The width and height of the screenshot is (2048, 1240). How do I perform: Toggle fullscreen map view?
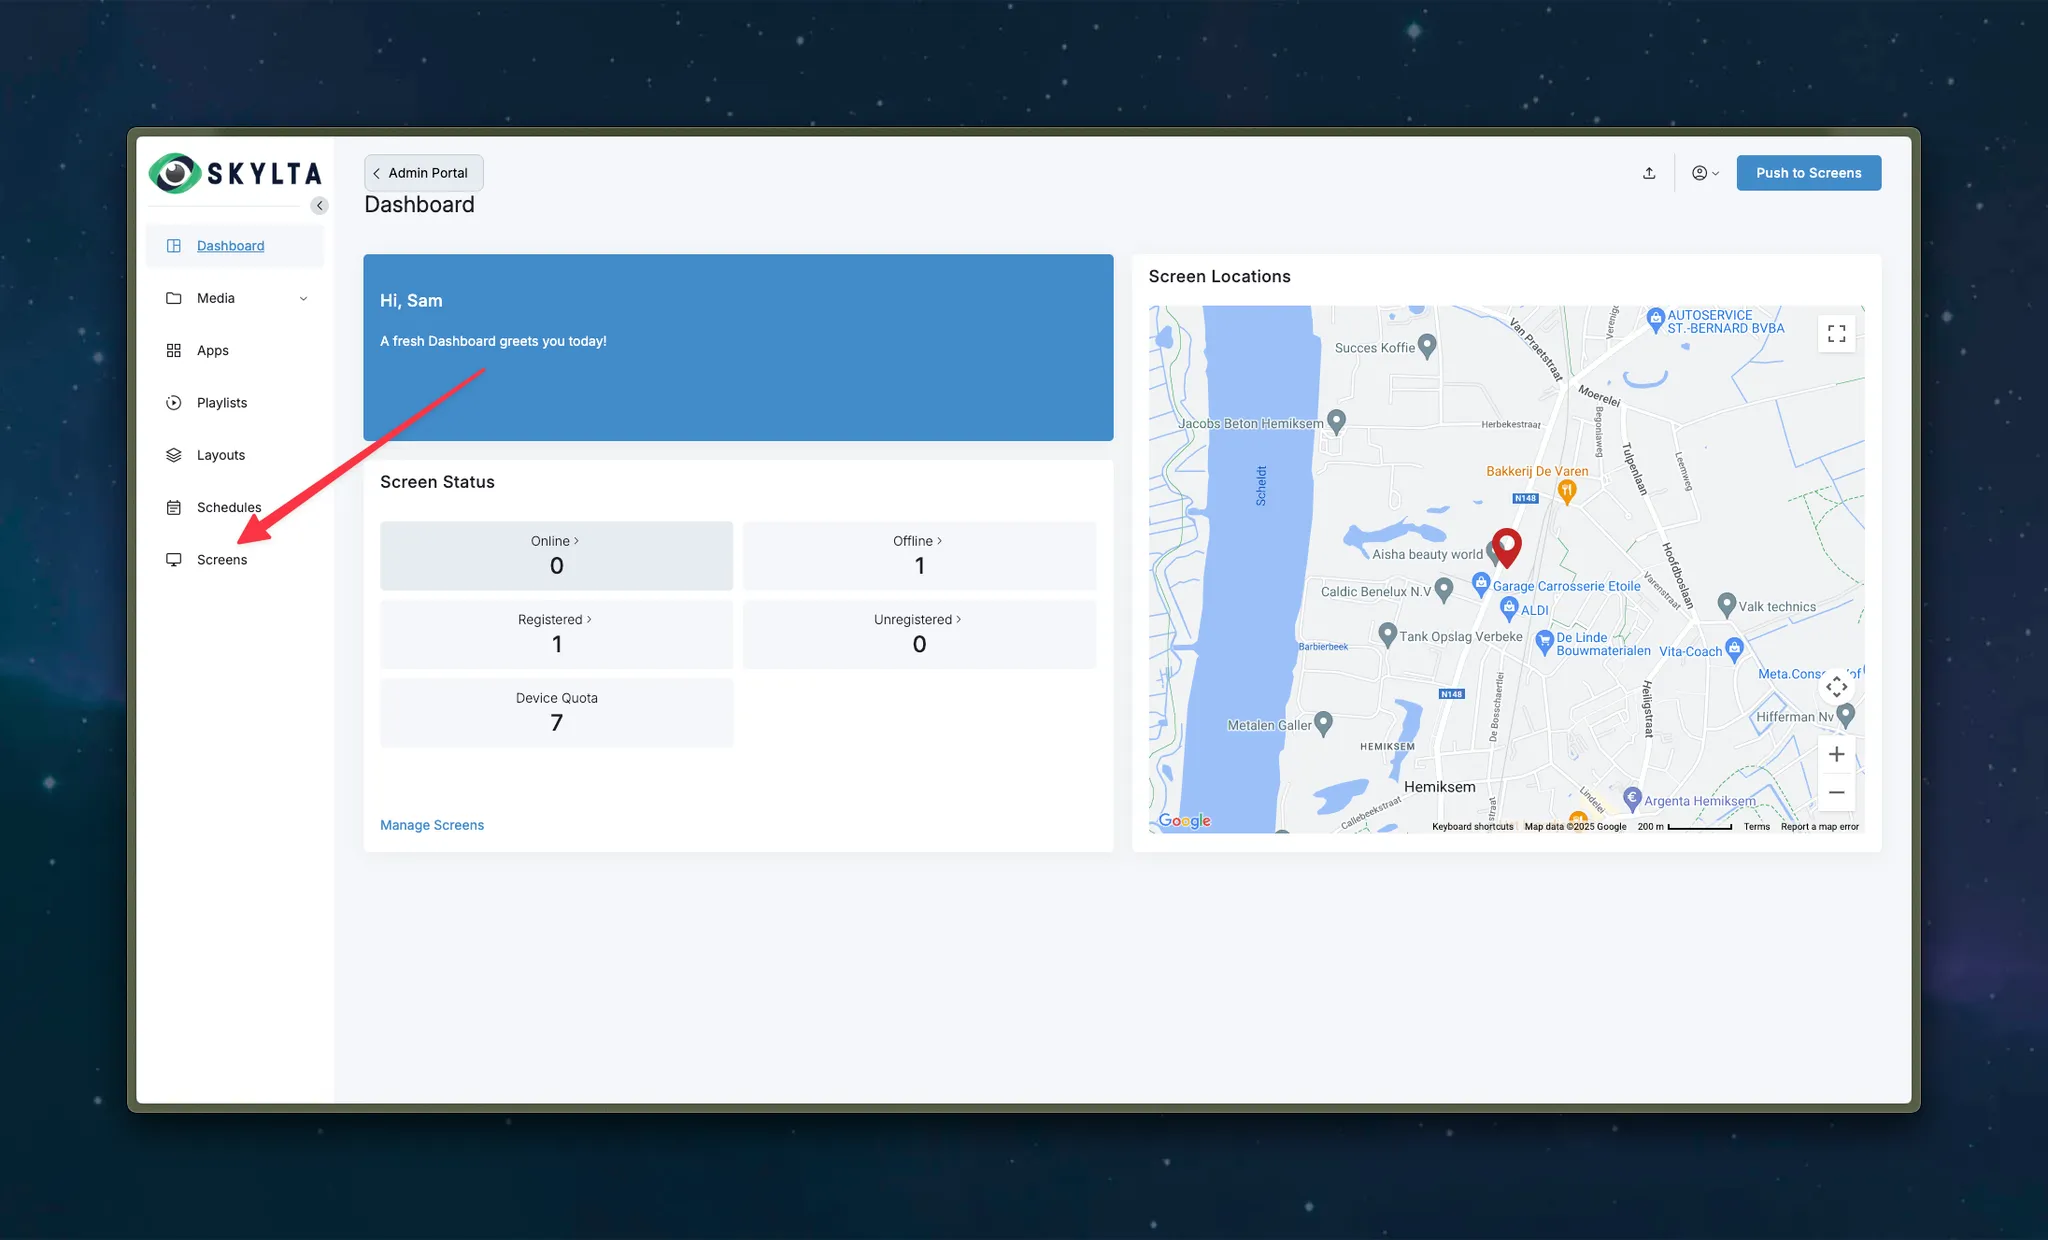click(x=1837, y=334)
